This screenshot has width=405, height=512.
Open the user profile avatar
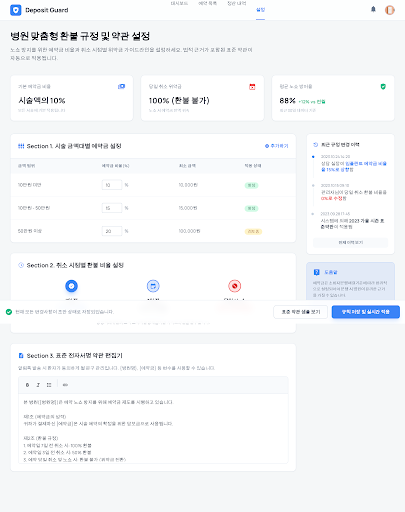390,10
